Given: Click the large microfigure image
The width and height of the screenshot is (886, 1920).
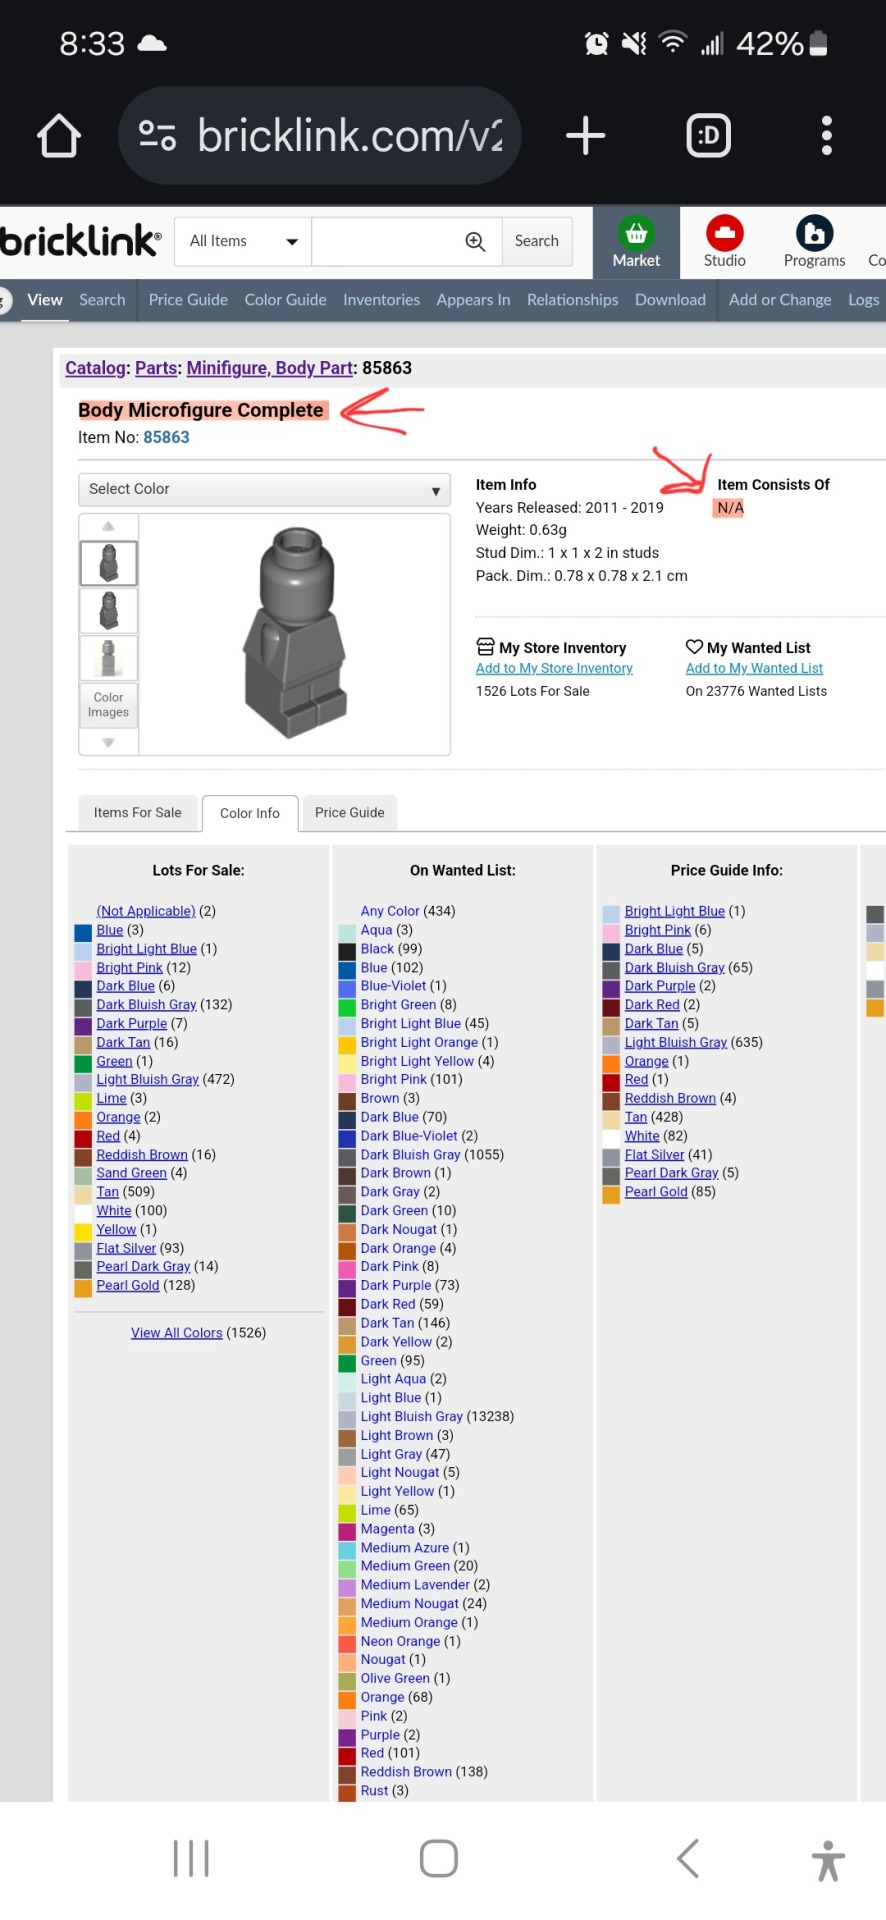Looking at the screenshot, I should 294,633.
